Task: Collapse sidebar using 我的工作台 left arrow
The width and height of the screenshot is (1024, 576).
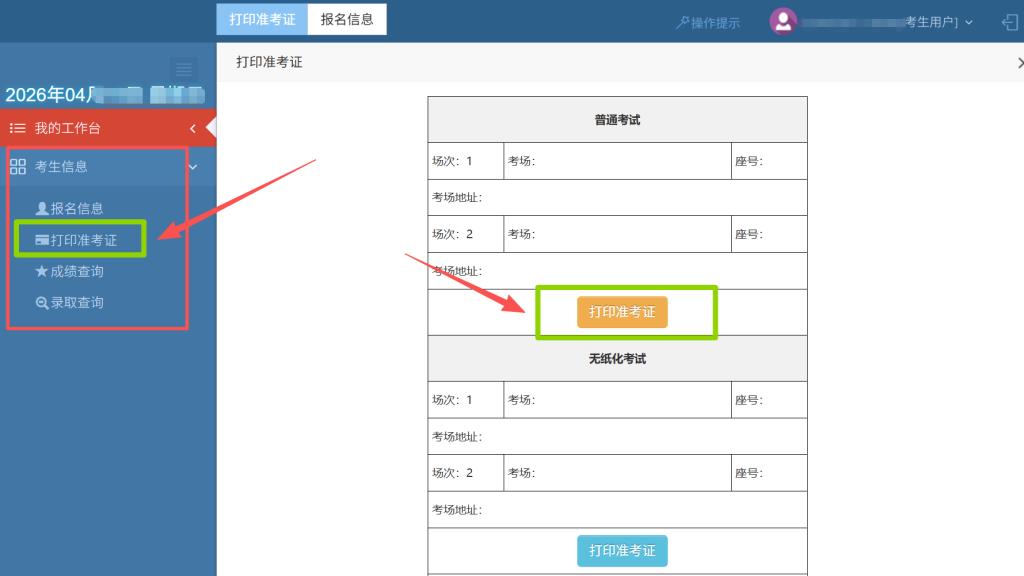Action: pyautogui.click(x=193, y=128)
